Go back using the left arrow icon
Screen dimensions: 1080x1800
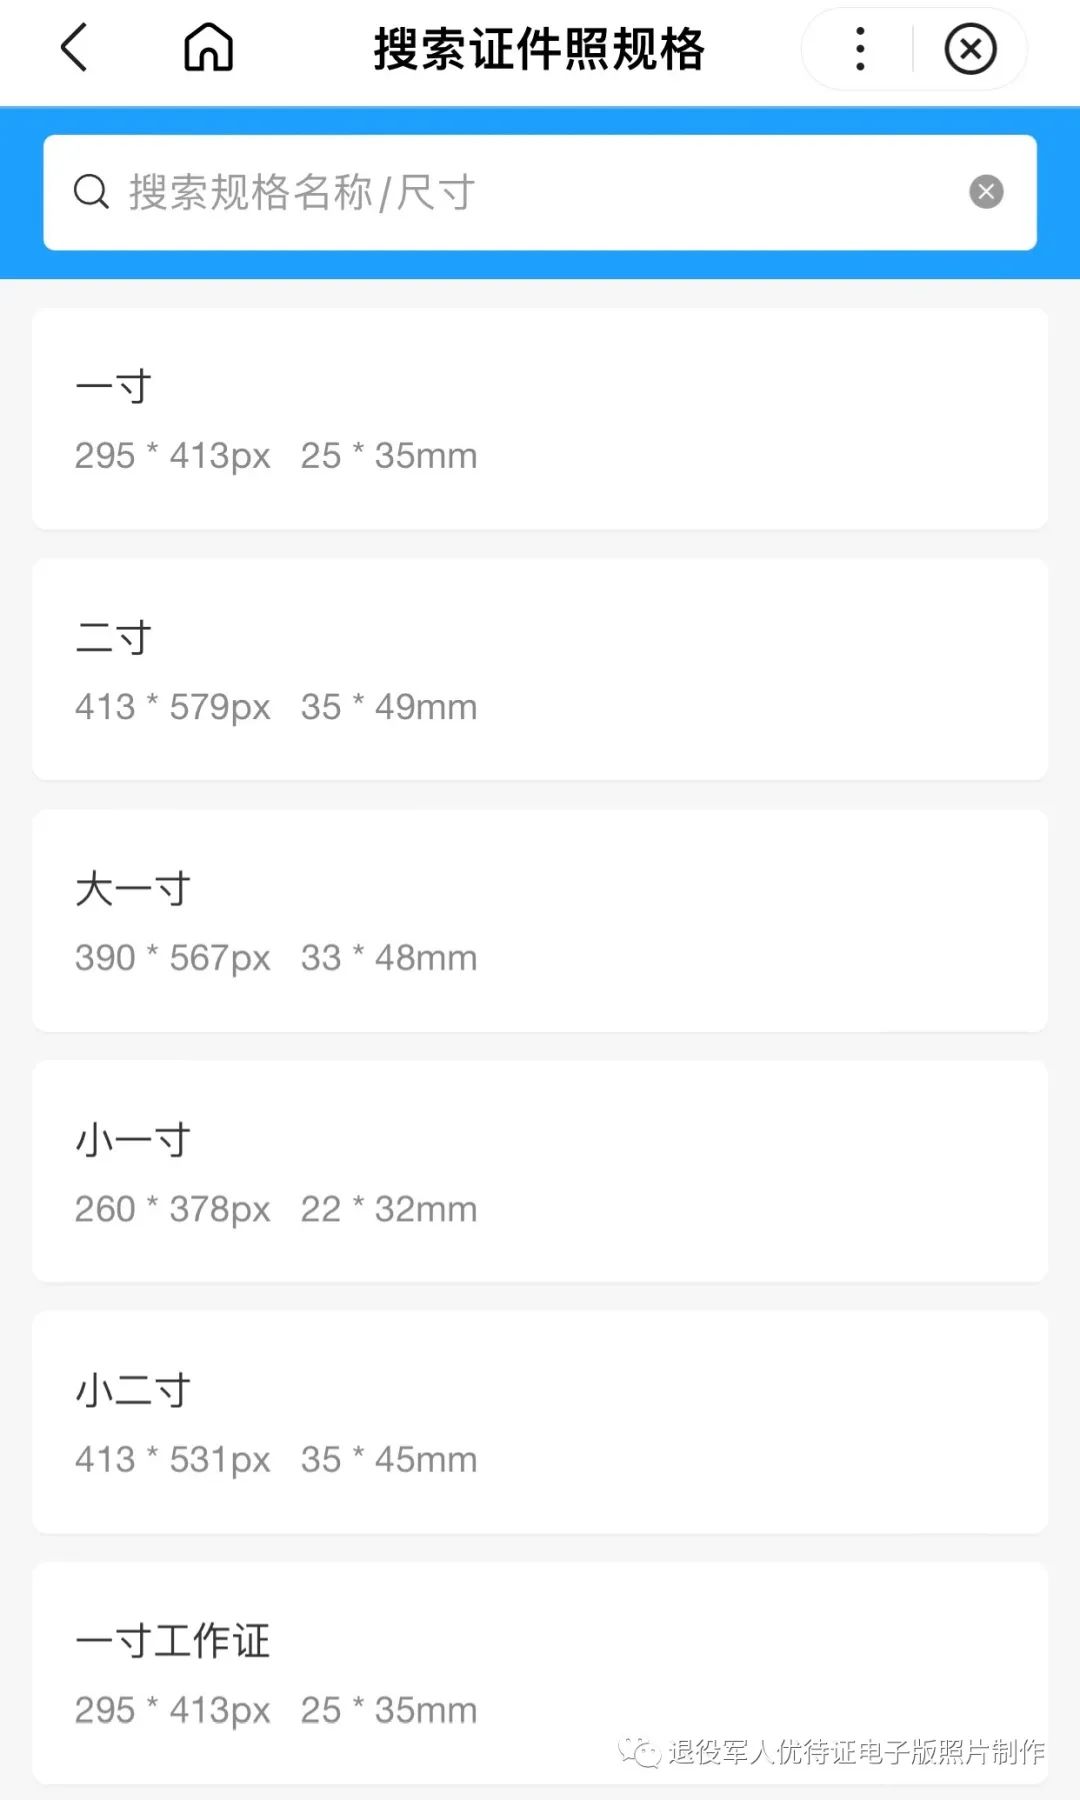pyautogui.click(x=75, y=48)
